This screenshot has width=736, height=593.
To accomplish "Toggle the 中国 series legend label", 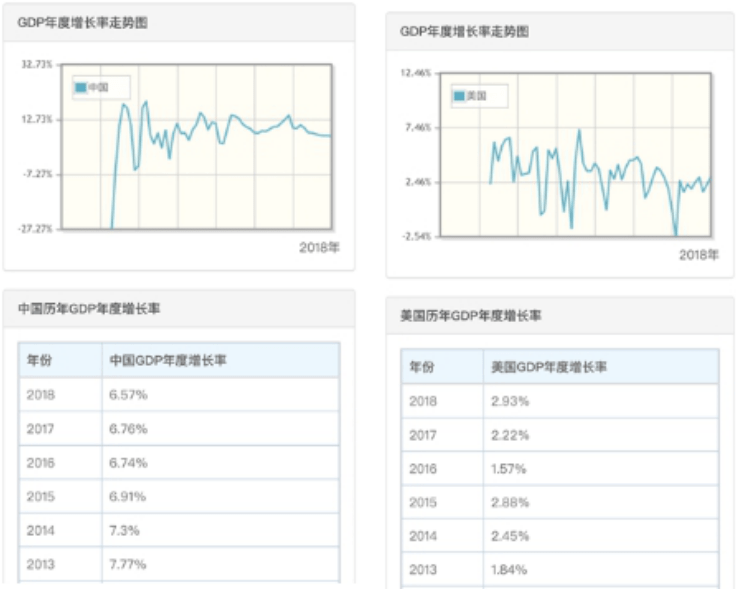I will click(98, 88).
